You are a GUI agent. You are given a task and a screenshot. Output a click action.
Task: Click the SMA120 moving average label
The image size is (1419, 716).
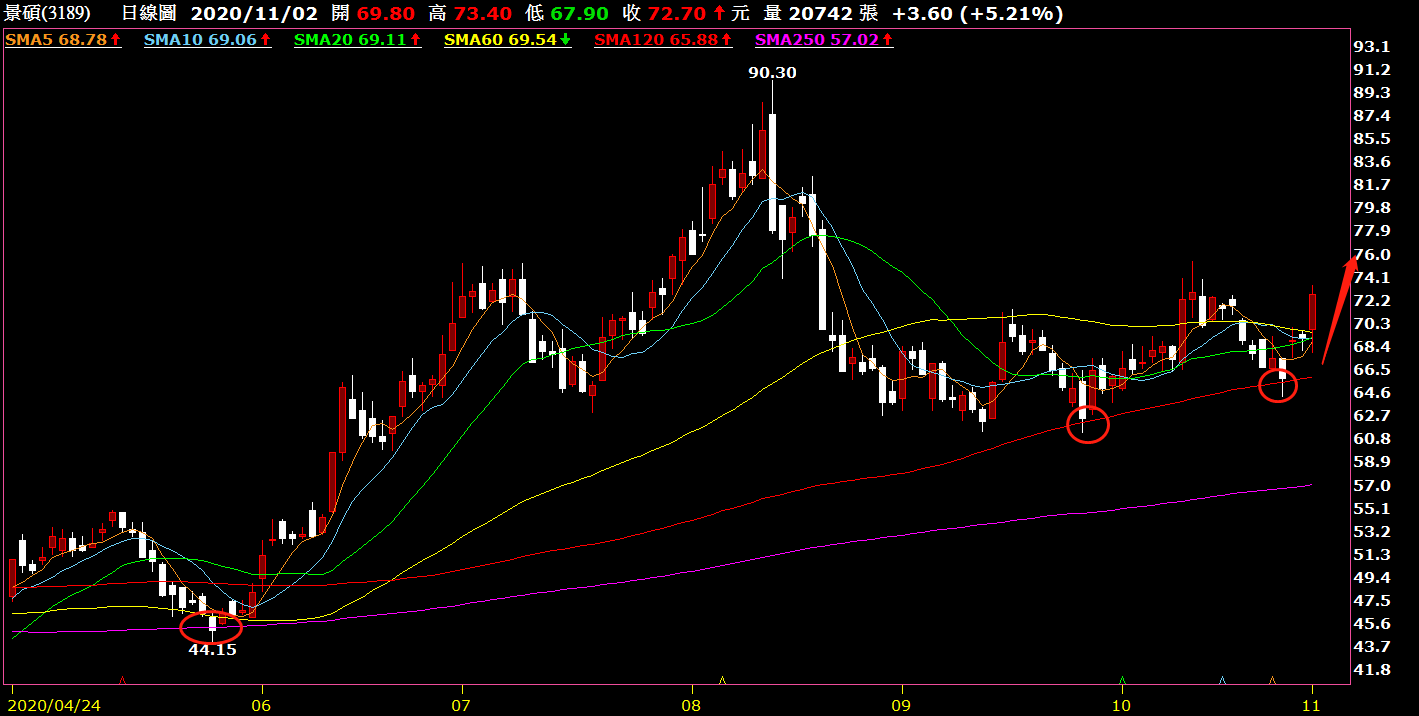tap(663, 40)
